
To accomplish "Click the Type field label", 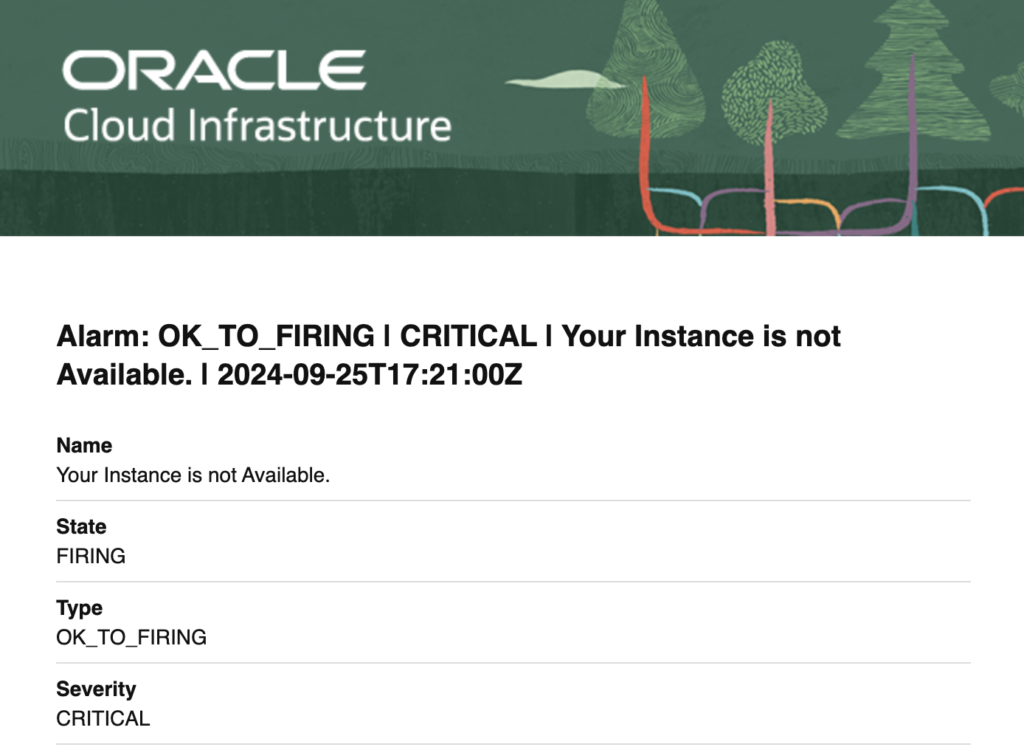I will tap(79, 608).
